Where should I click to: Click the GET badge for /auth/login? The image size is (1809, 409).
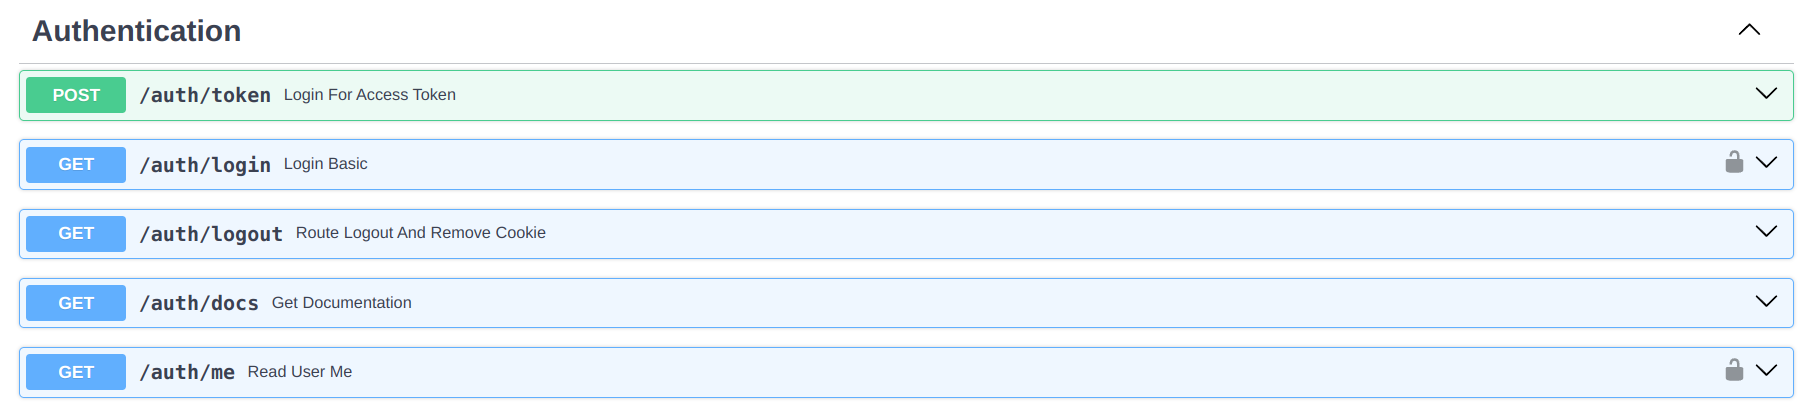[76, 165]
